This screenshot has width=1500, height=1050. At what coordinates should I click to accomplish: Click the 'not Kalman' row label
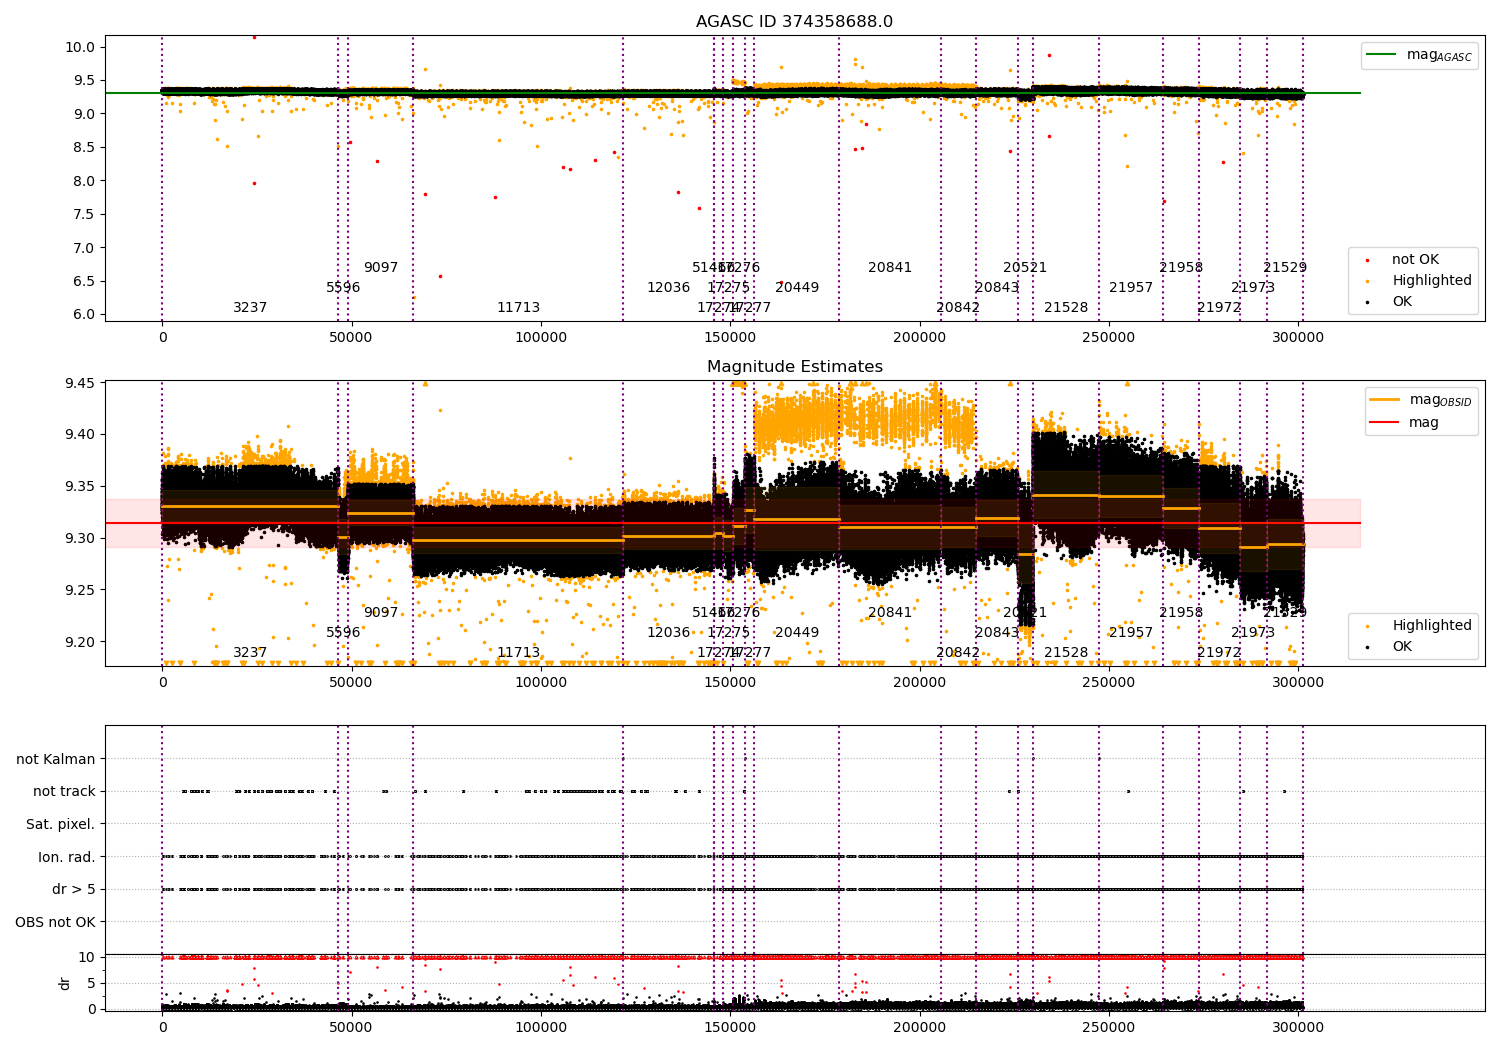tap(56, 759)
